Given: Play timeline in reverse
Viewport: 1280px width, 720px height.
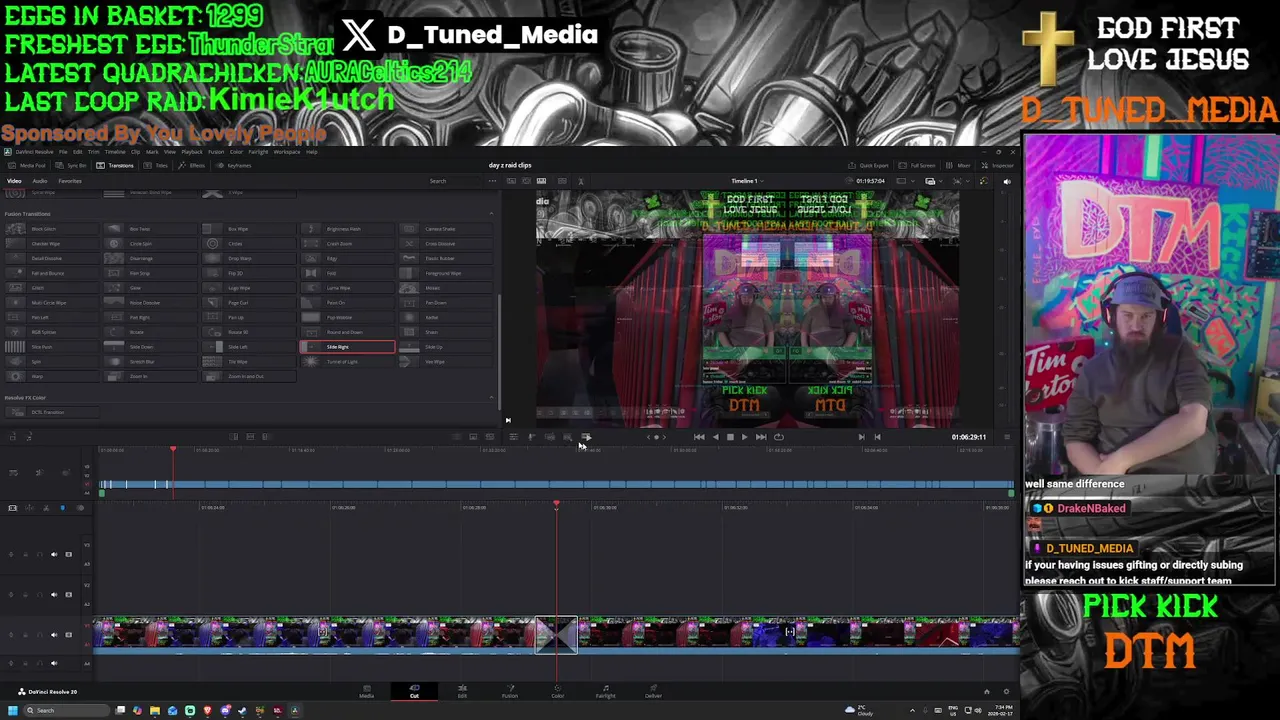Looking at the screenshot, I should (x=715, y=436).
